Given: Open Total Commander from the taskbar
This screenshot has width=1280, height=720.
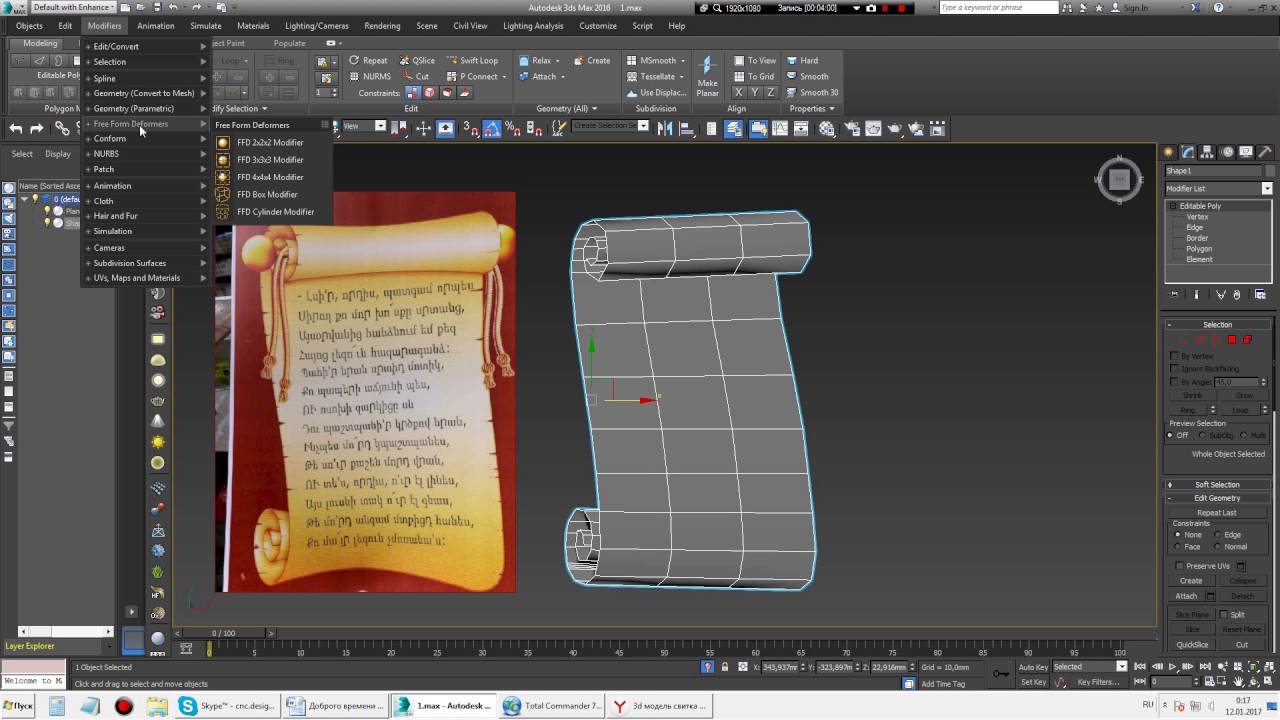Looking at the screenshot, I should pyautogui.click(x=553, y=706).
